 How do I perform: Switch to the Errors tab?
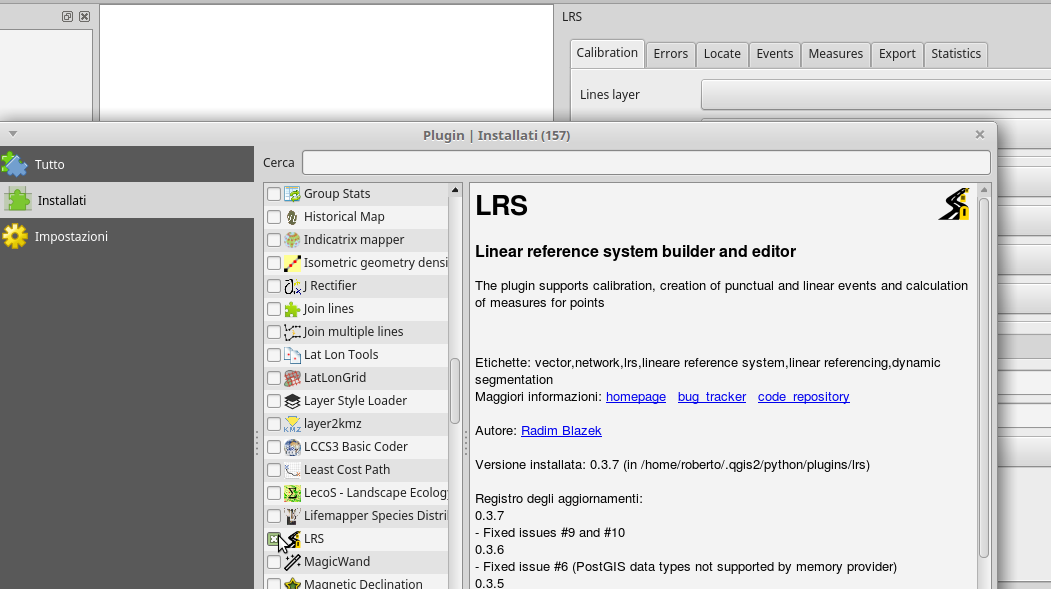[670, 54]
